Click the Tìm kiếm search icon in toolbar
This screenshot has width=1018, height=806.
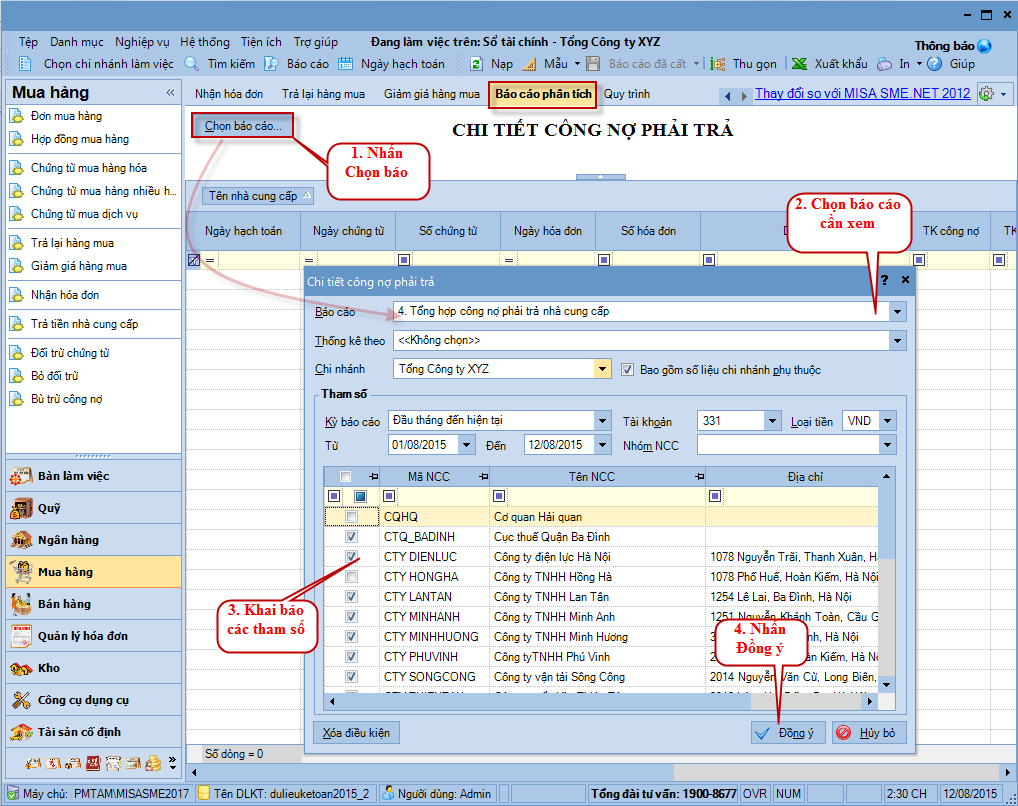click(193, 64)
